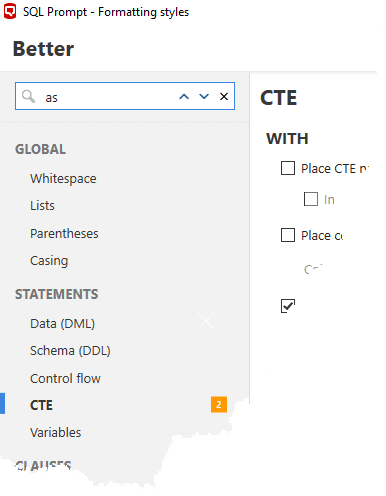
Task: Toggle the indented In checkbox
Action: coord(311,199)
